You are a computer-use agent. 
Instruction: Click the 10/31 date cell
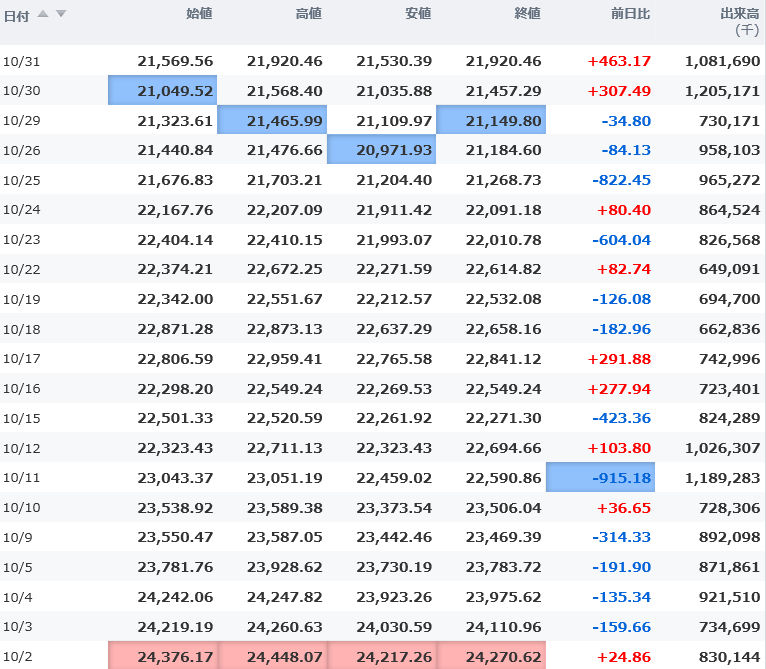point(20,61)
